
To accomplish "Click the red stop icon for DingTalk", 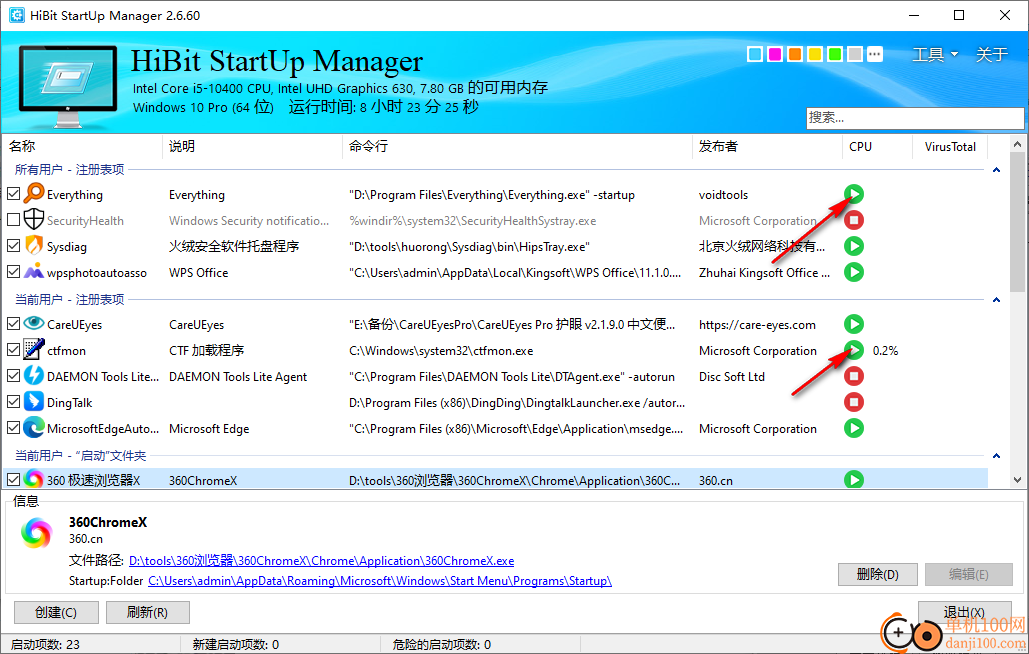I will pos(853,402).
